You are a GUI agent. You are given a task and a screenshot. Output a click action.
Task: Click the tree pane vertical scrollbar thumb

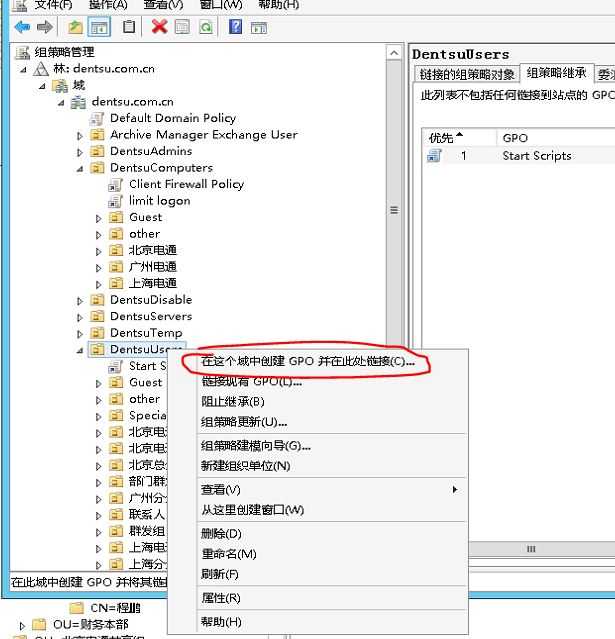[x=394, y=210]
